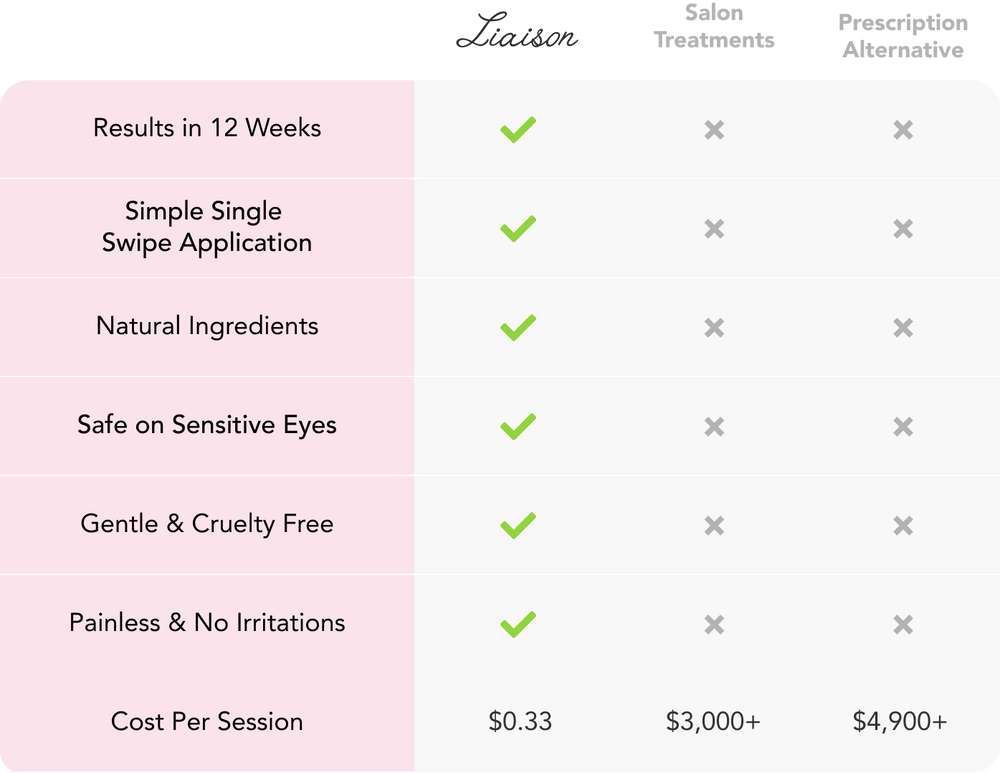Click the $3,000+ salon cost value
This screenshot has height=773, width=1000.
(x=714, y=721)
